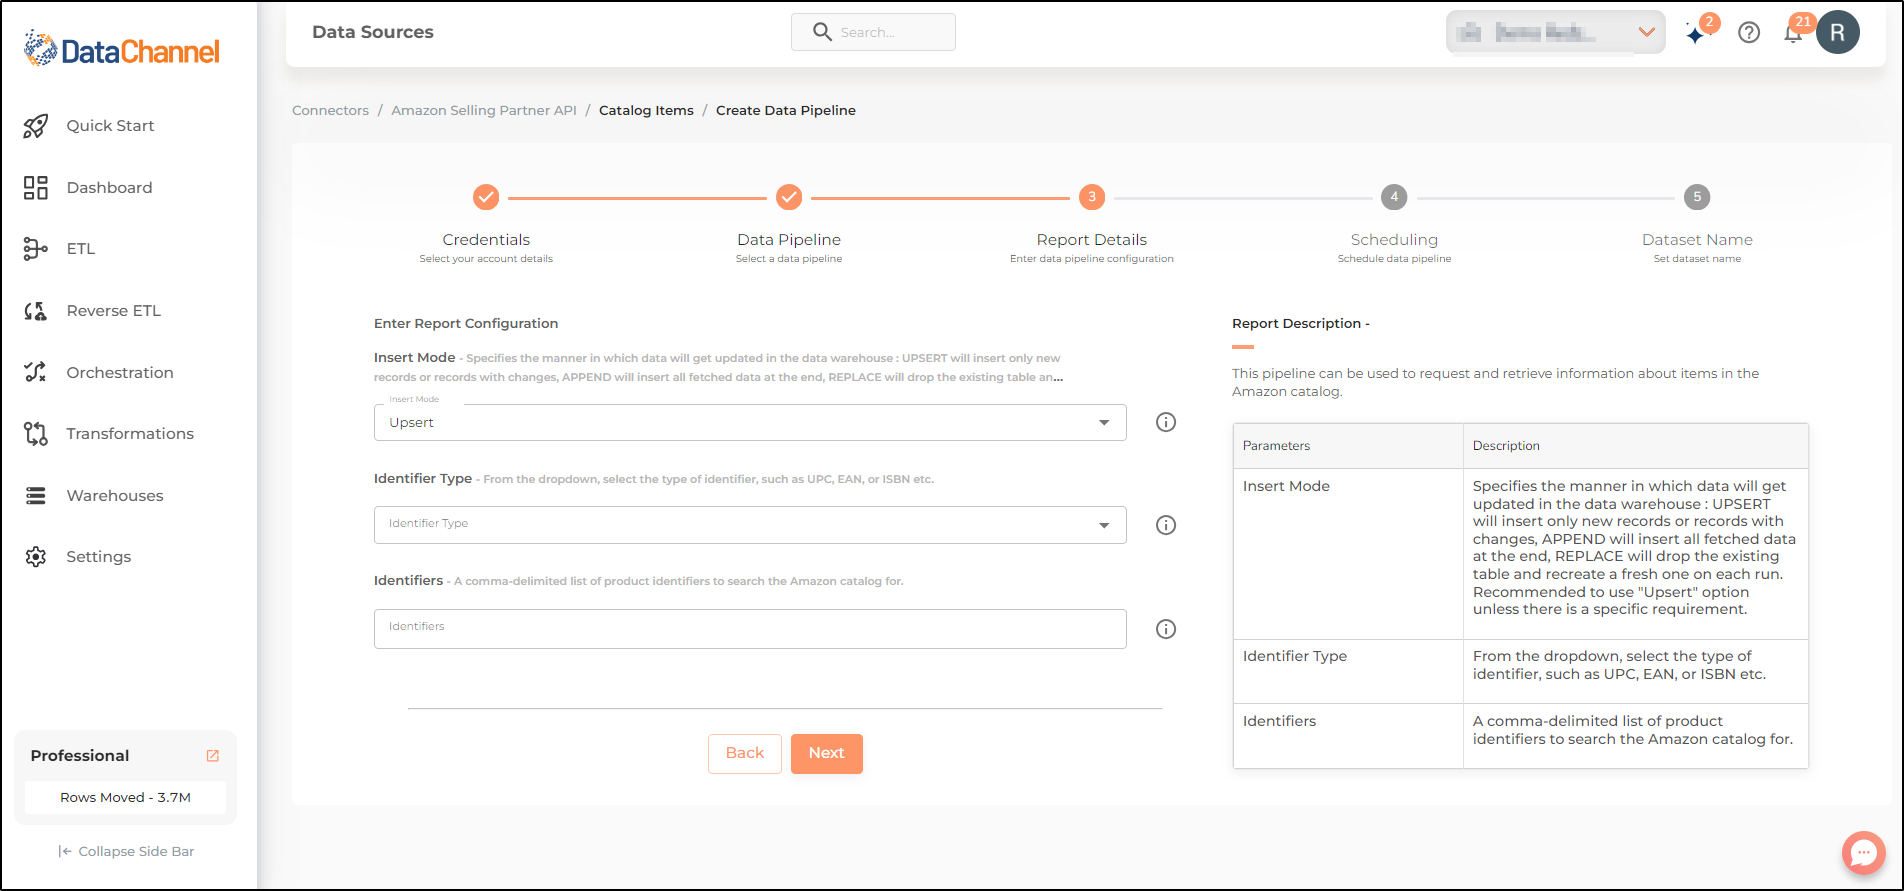This screenshot has width=1904, height=891.
Task: Open Catalog Items breadcrumb
Action: tap(646, 110)
